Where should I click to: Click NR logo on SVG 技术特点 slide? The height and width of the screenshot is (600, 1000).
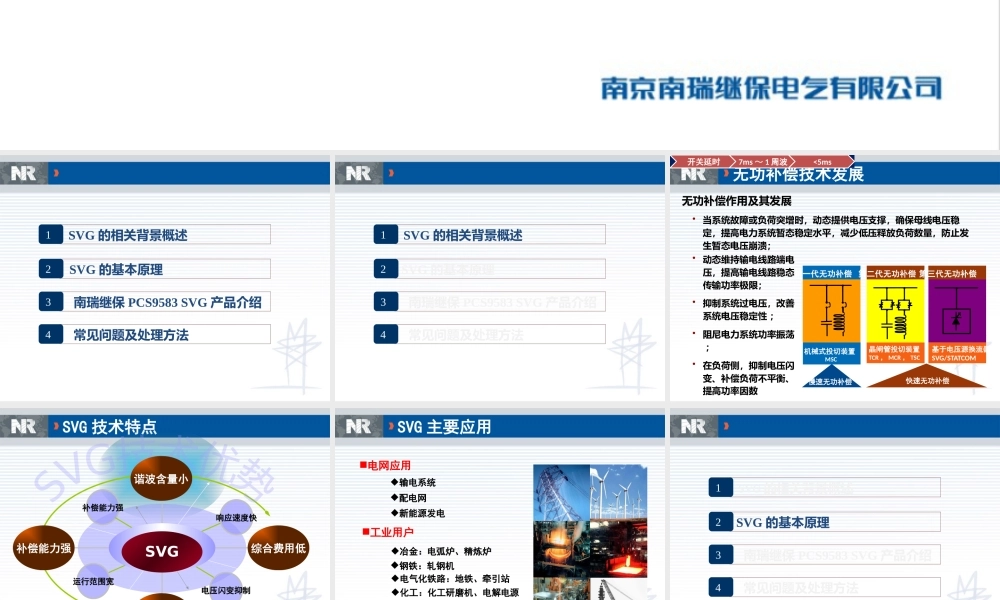(24, 427)
